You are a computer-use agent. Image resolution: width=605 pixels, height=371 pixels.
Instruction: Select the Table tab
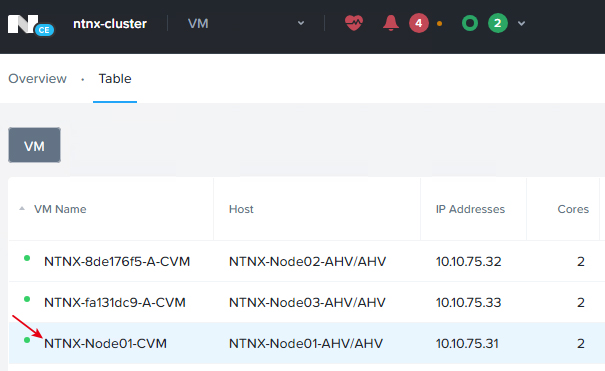click(x=115, y=79)
